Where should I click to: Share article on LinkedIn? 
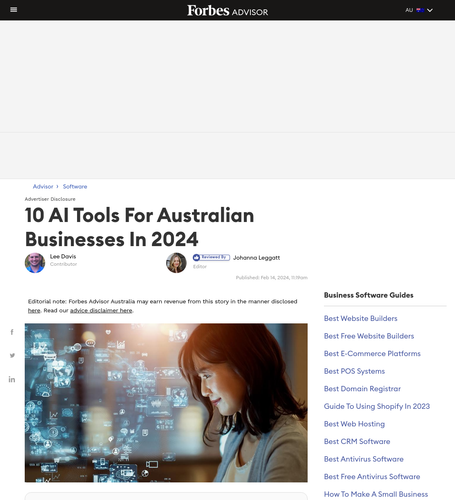coord(12,379)
